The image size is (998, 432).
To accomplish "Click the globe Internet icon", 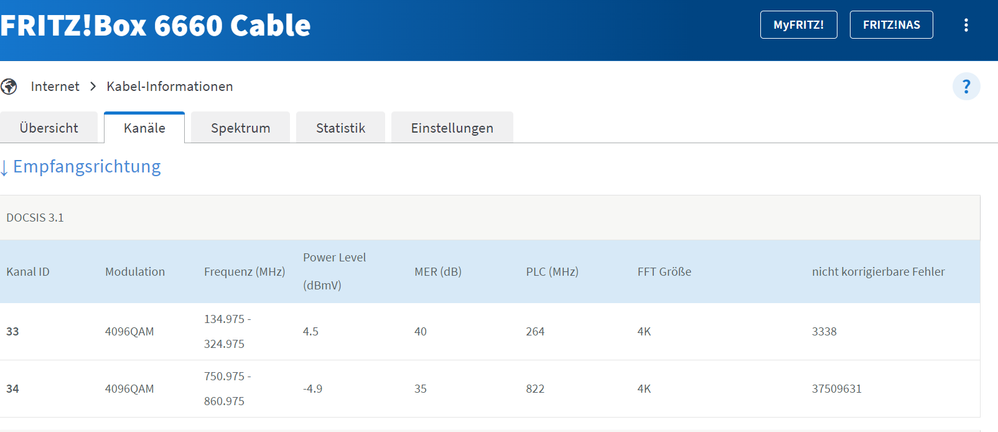I will pyautogui.click(x=9, y=87).
